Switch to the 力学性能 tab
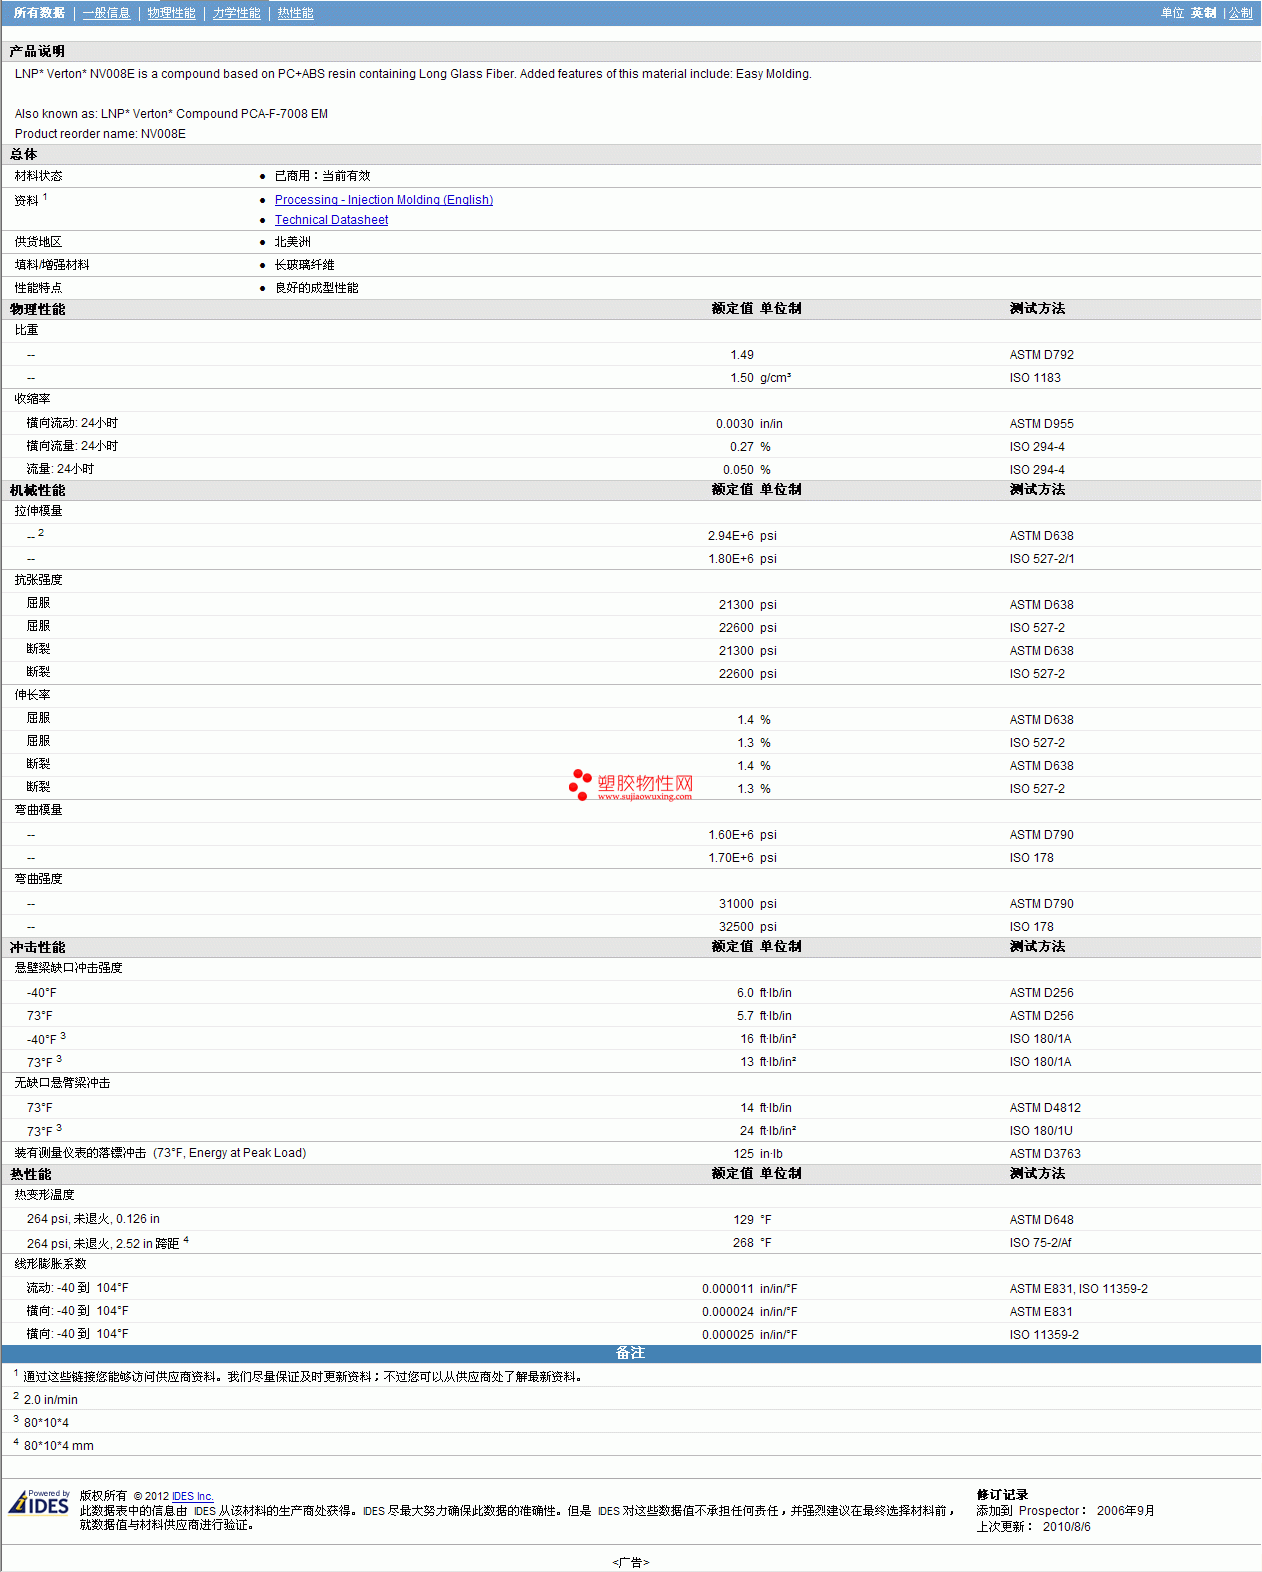Image resolution: width=1262 pixels, height=1572 pixels. tap(236, 13)
